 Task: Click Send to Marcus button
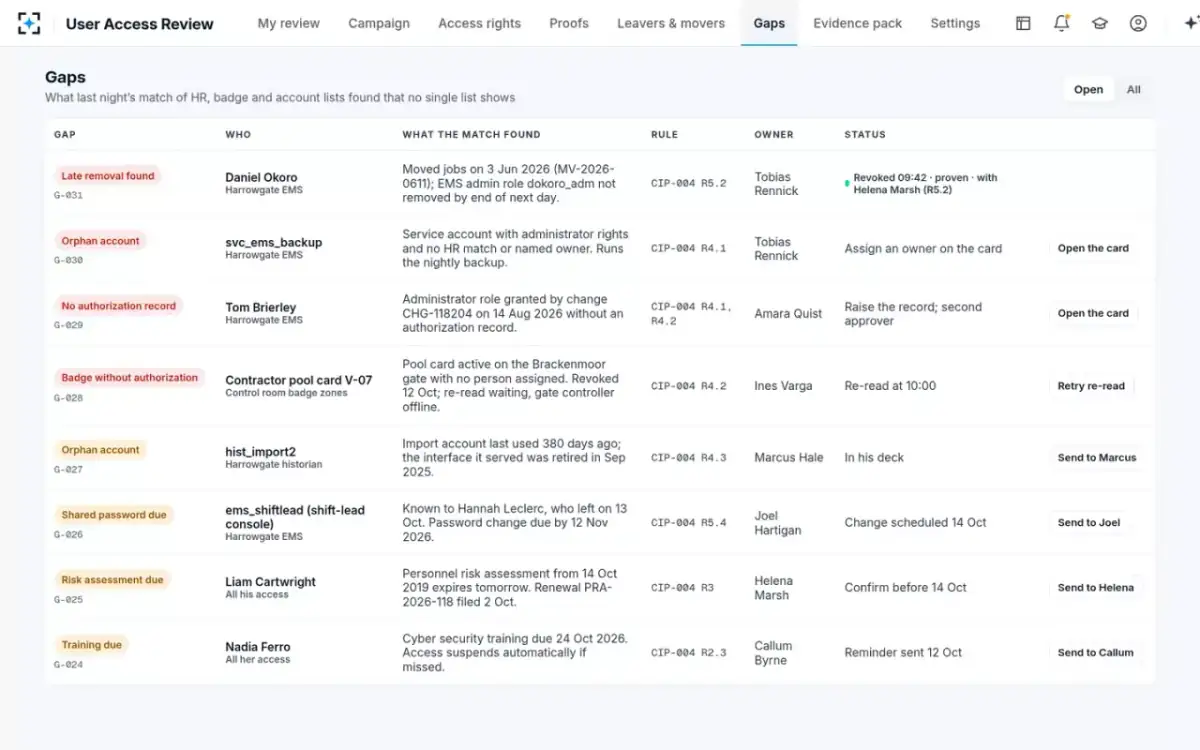click(x=1097, y=457)
